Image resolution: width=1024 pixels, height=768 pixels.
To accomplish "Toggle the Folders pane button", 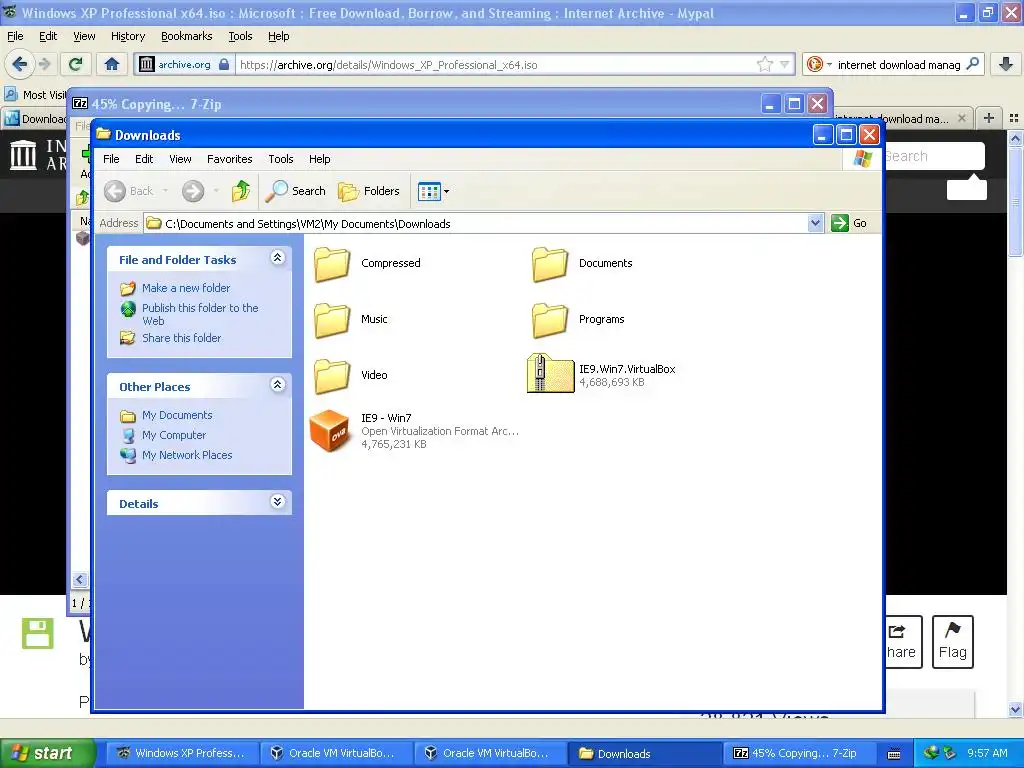I will 369,191.
